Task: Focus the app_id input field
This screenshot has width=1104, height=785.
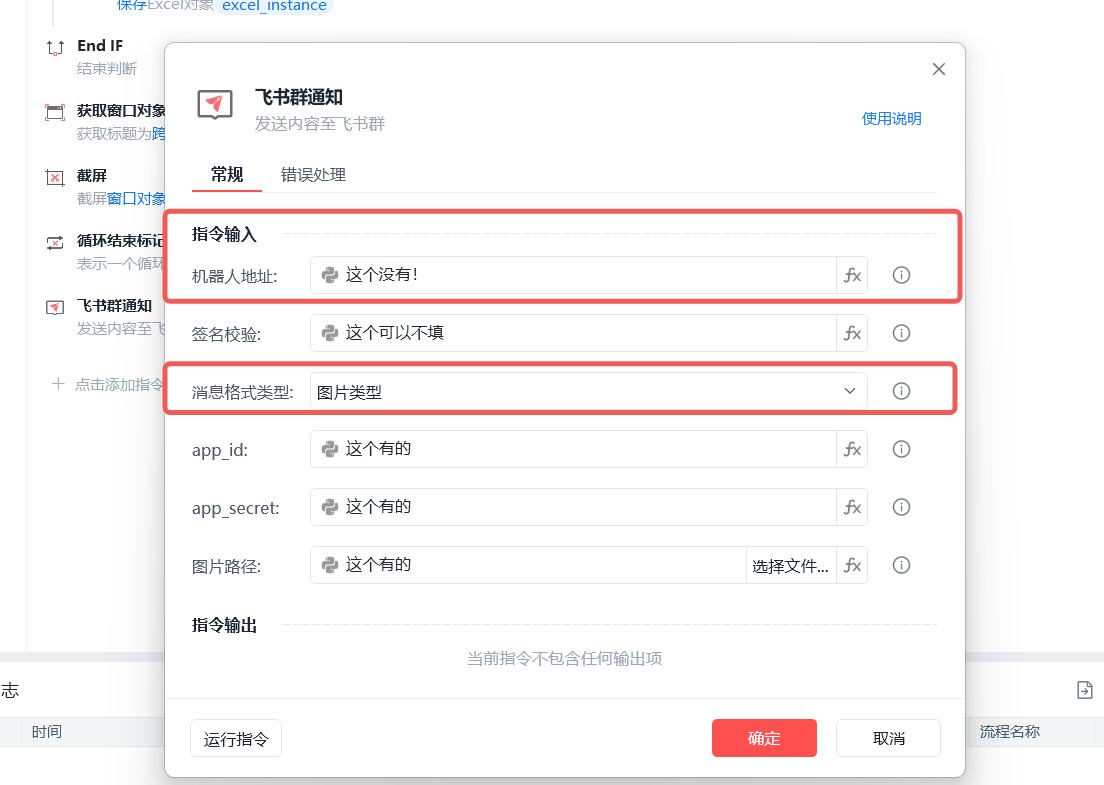Action: [x=573, y=449]
